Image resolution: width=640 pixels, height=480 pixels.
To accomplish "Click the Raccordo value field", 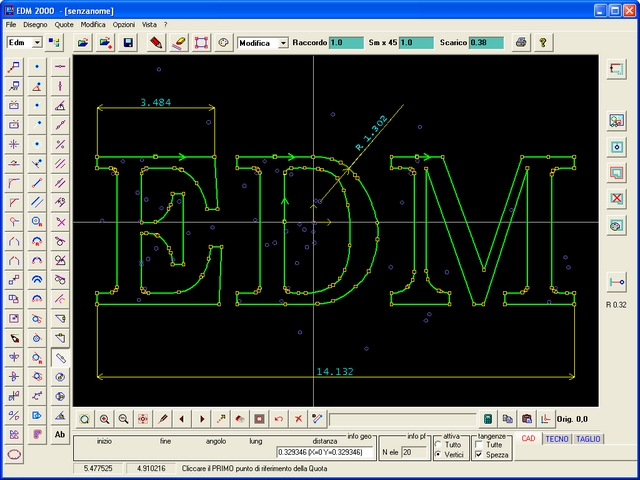I will click(346, 42).
